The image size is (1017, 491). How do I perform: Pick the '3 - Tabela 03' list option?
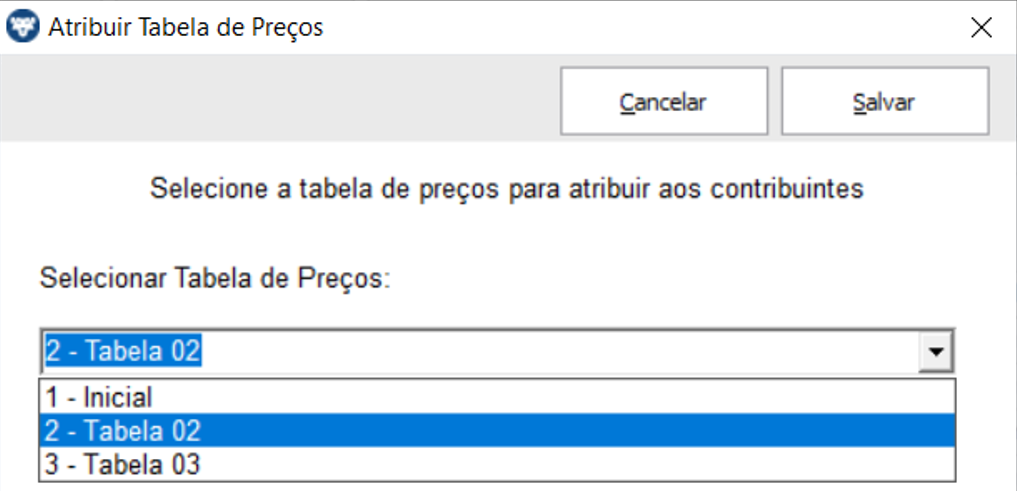497,464
